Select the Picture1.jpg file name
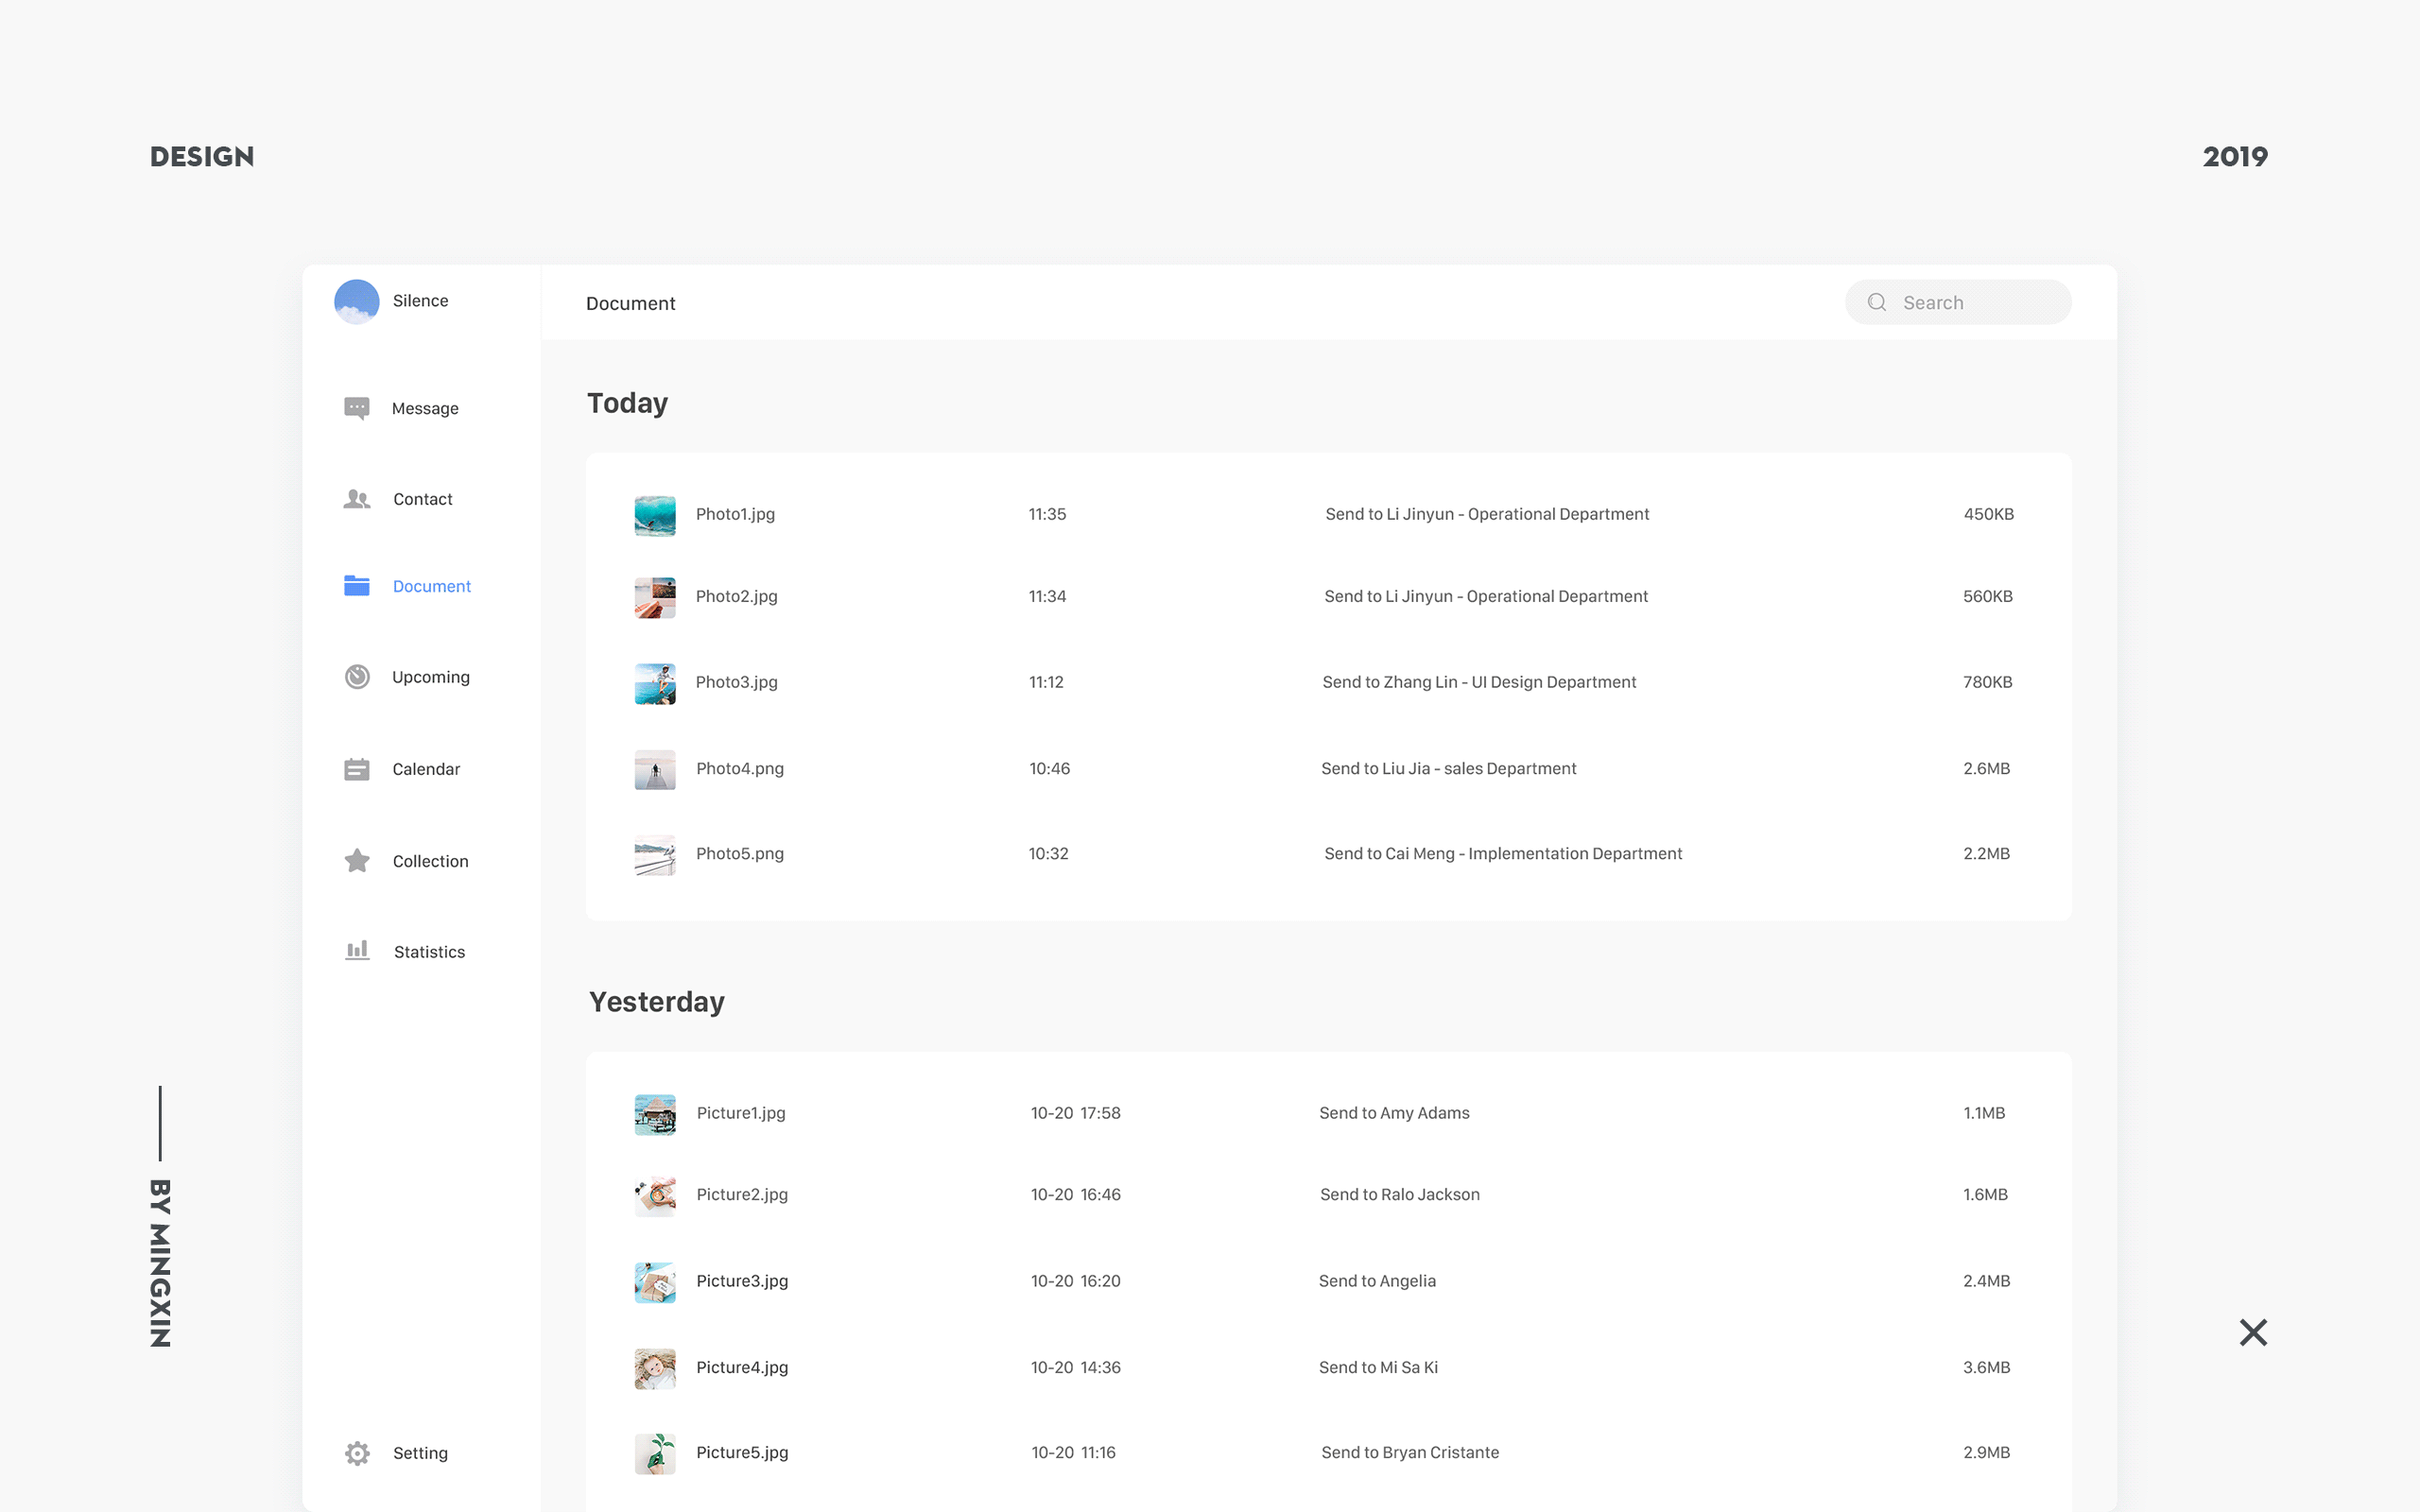The height and width of the screenshot is (1512, 2420). coord(741,1113)
